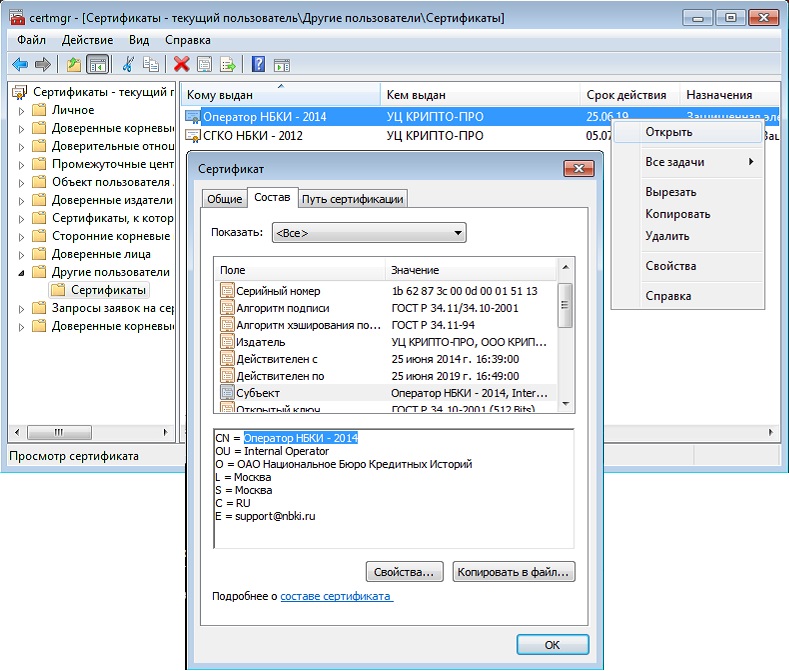Switch to the Путь сертификации tab
This screenshot has width=789, height=671.
352,199
